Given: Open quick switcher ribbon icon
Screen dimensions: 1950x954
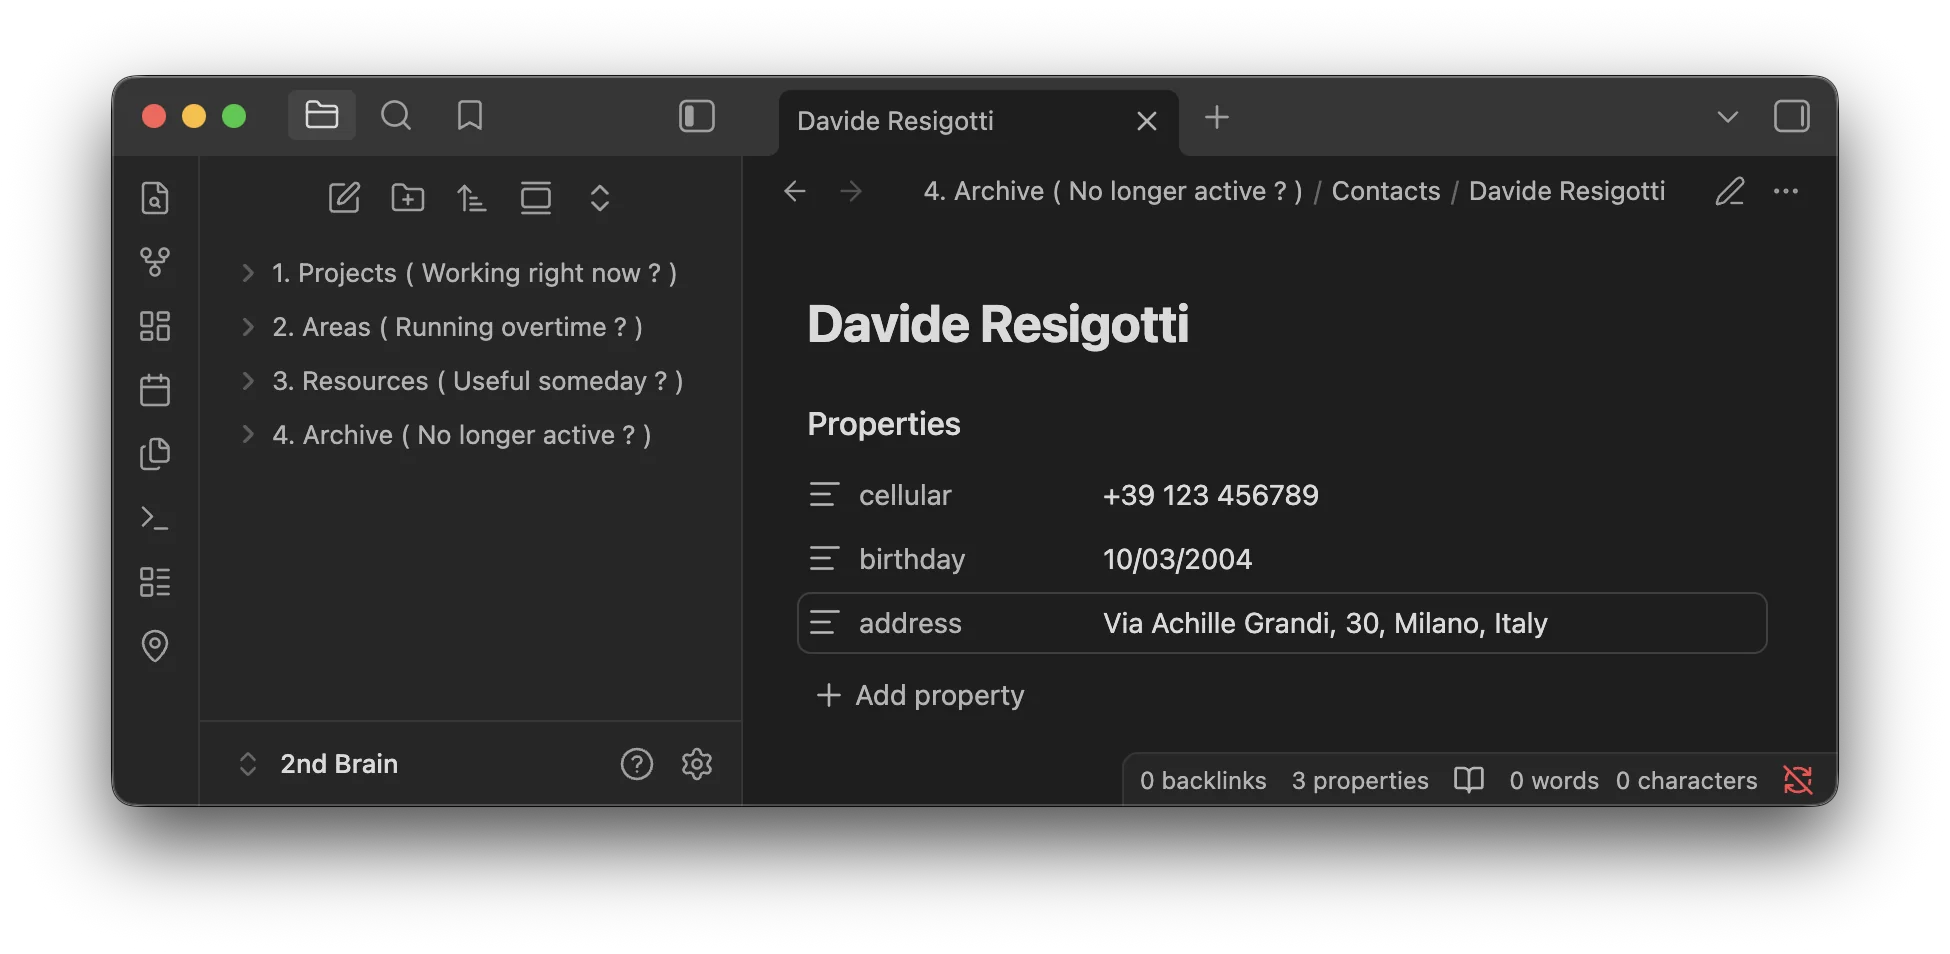Looking at the screenshot, I should [155, 198].
